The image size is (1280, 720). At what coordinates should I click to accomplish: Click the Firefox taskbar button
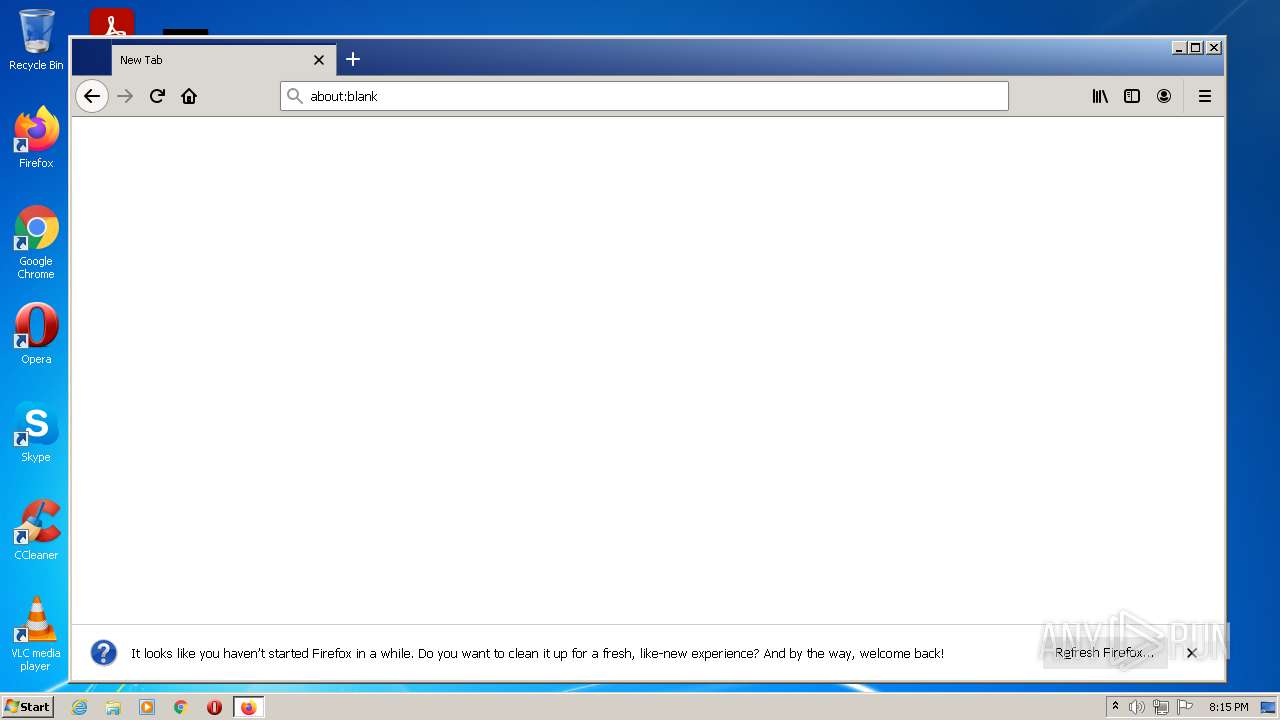(x=248, y=707)
